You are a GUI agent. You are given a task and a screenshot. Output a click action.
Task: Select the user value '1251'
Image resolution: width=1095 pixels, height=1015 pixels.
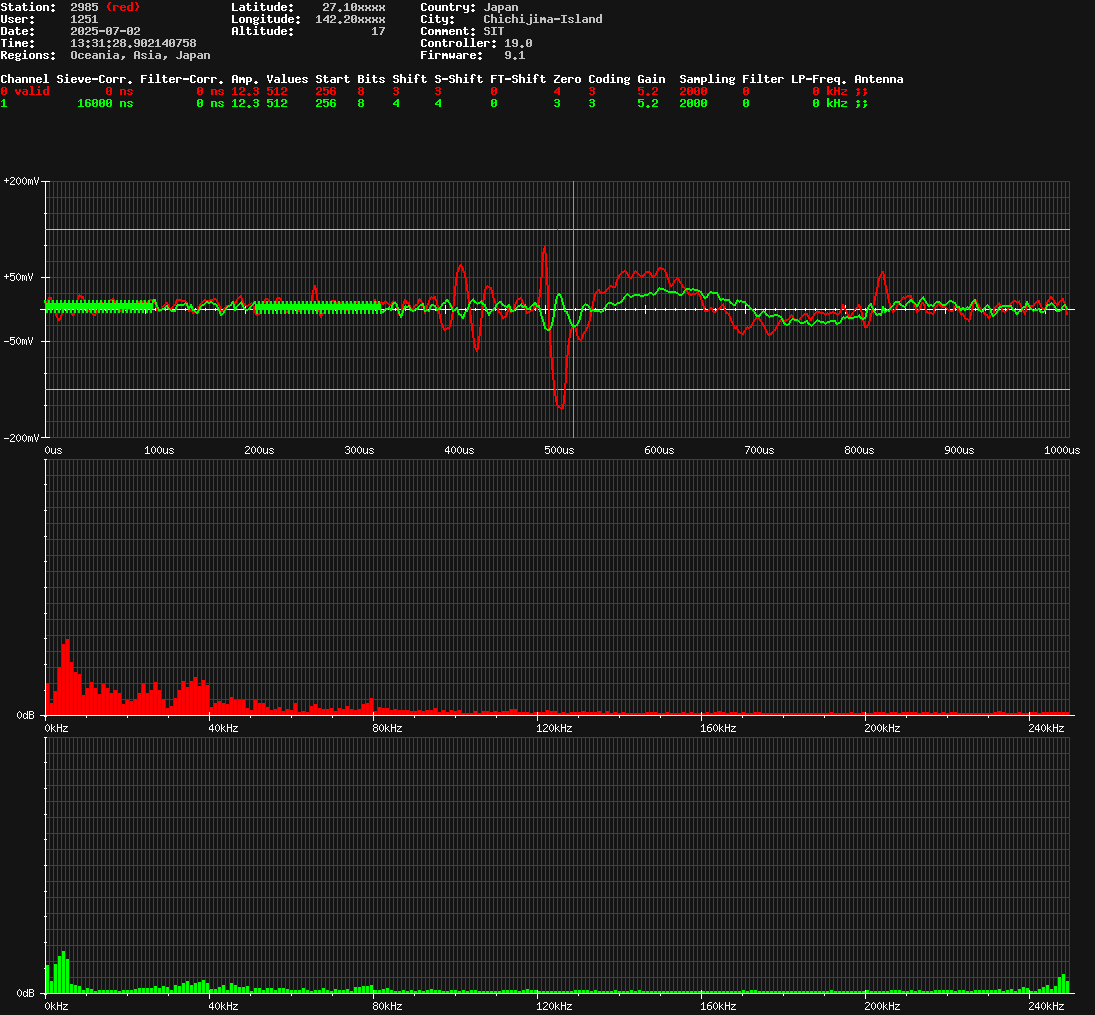pos(84,19)
